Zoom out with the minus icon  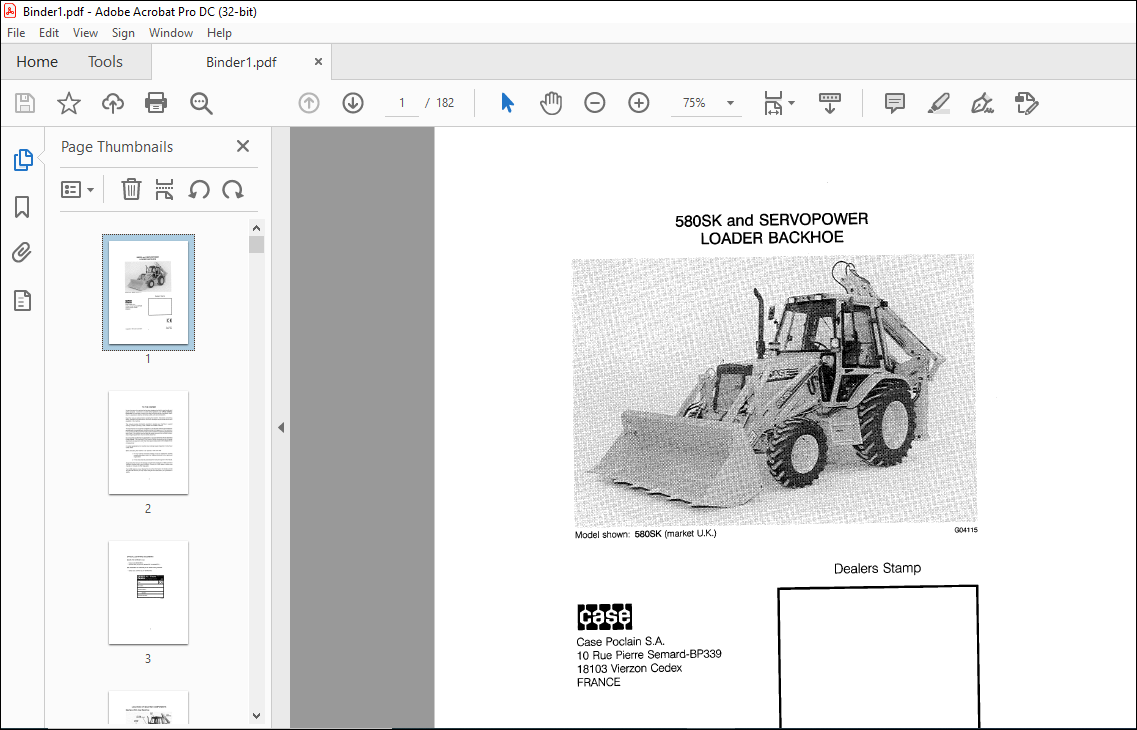pyautogui.click(x=595, y=103)
